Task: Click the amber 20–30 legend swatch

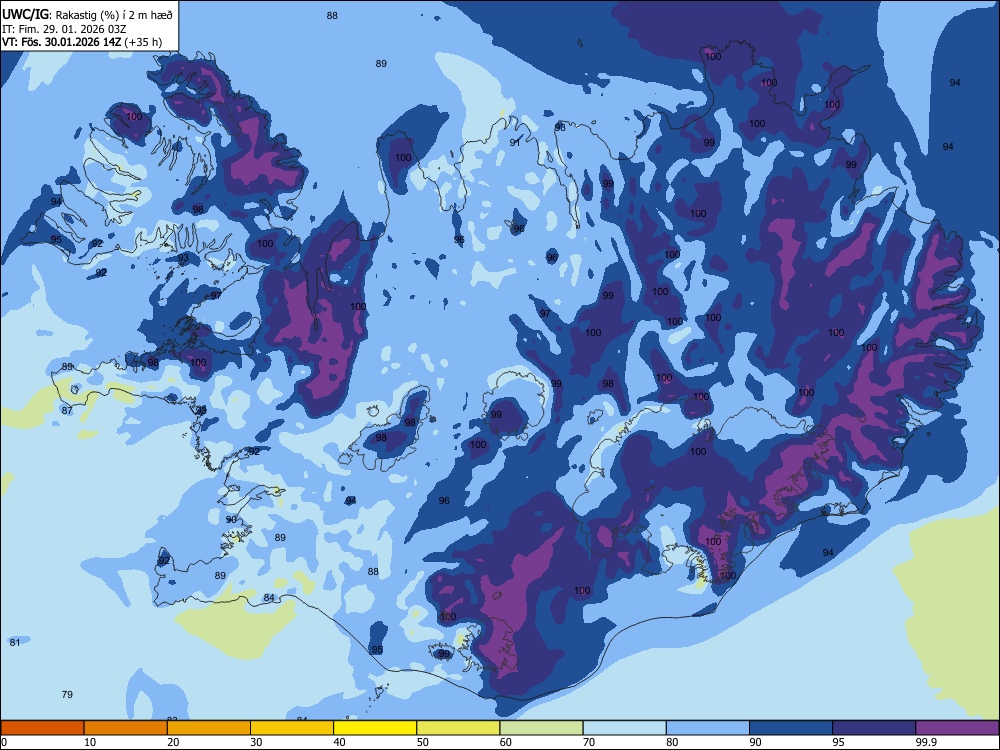Action: point(209,728)
